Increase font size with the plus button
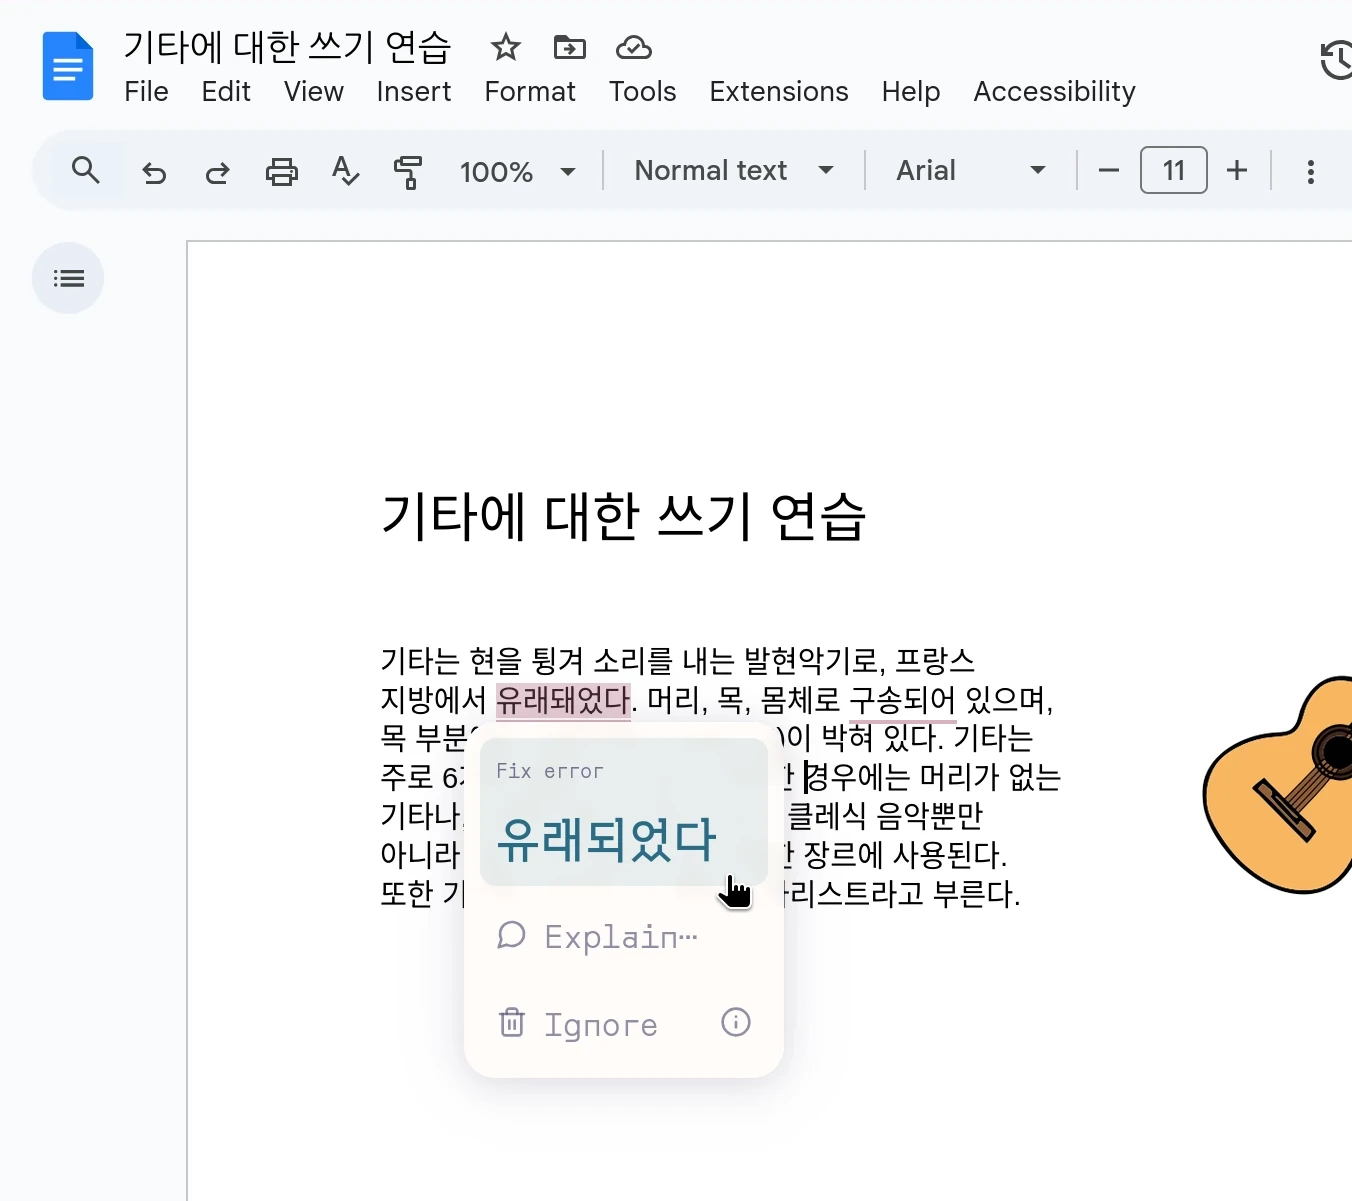This screenshot has width=1352, height=1201. point(1237,171)
